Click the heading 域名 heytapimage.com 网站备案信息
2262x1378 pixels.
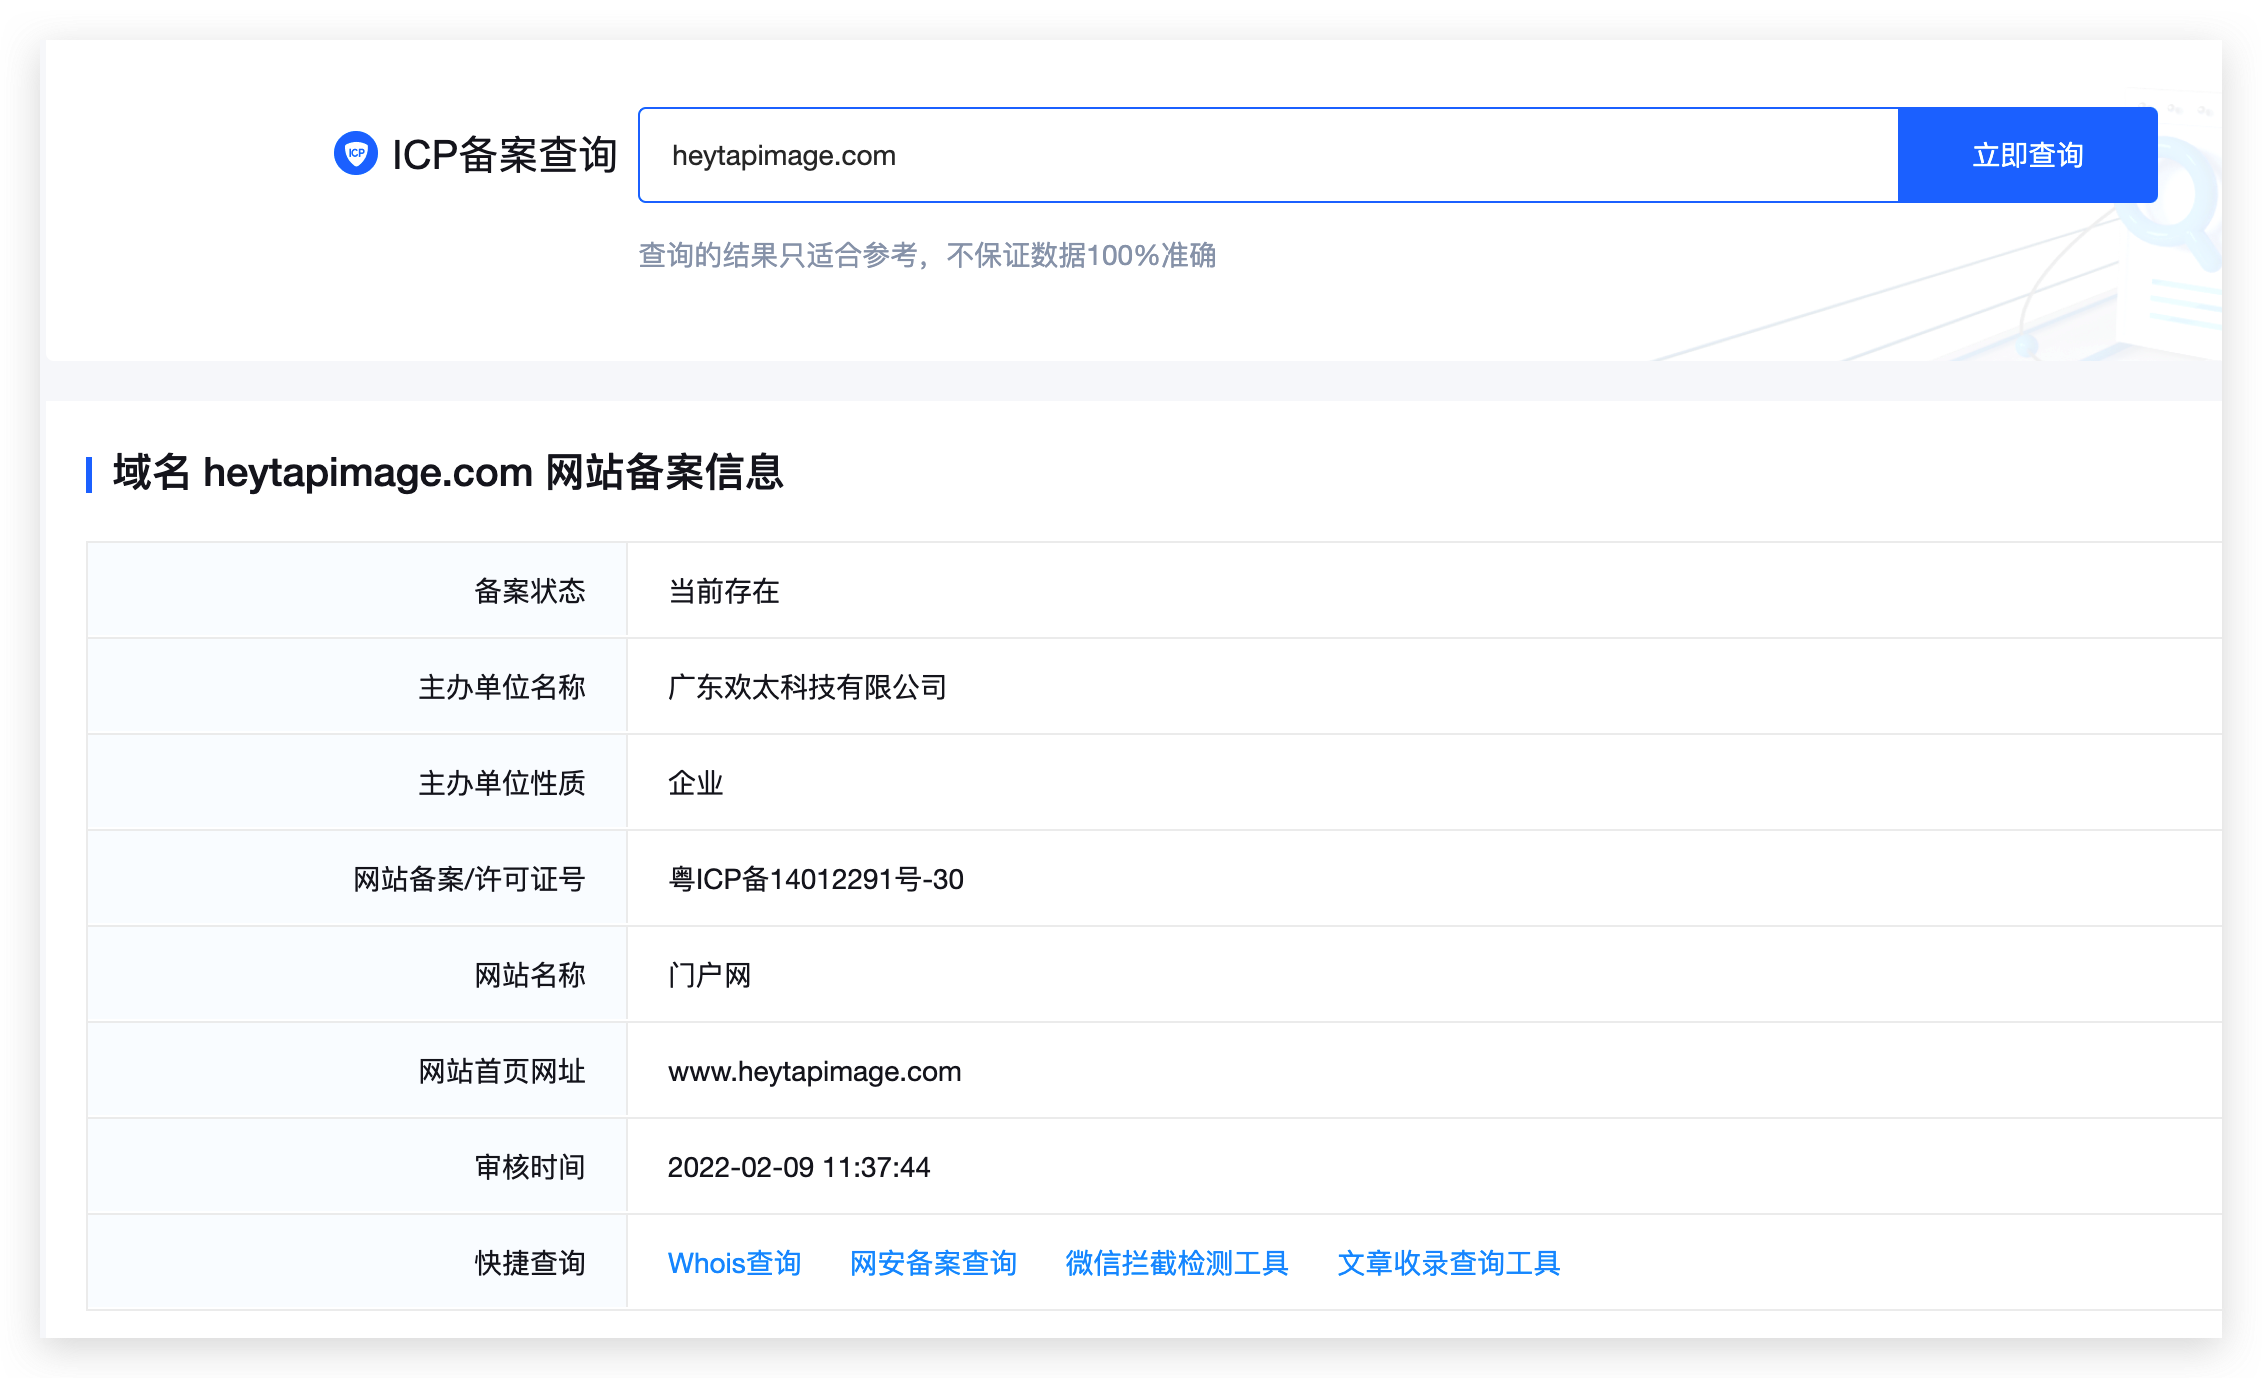(x=448, y=472)
